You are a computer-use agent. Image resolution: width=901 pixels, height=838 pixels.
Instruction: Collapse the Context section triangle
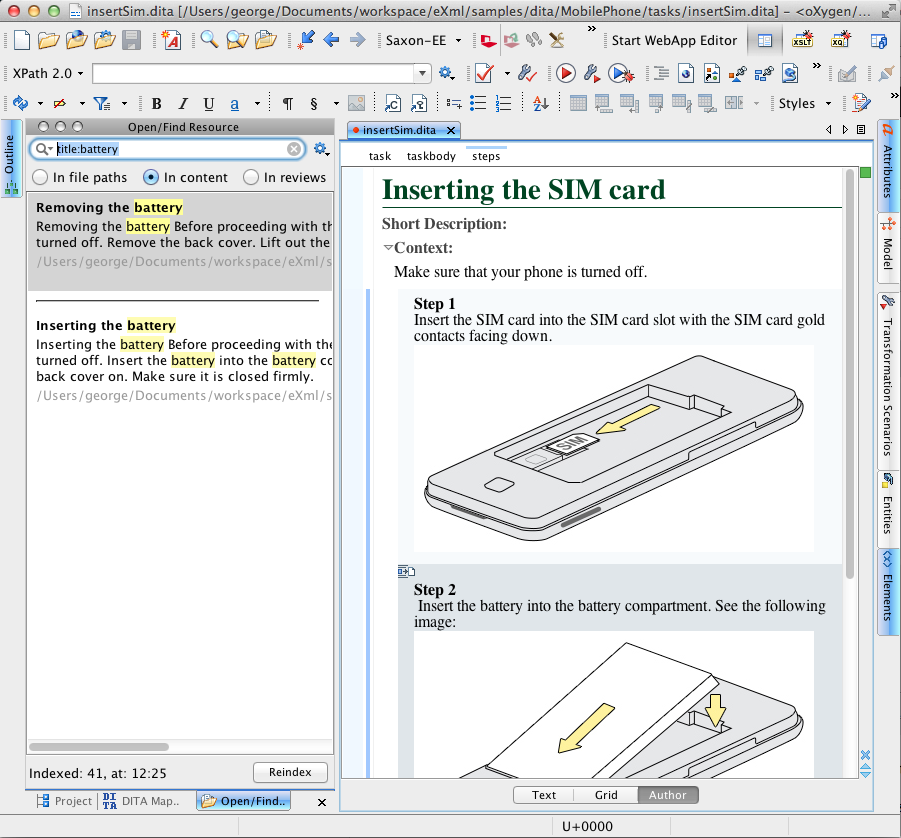(x=388, y=247)
